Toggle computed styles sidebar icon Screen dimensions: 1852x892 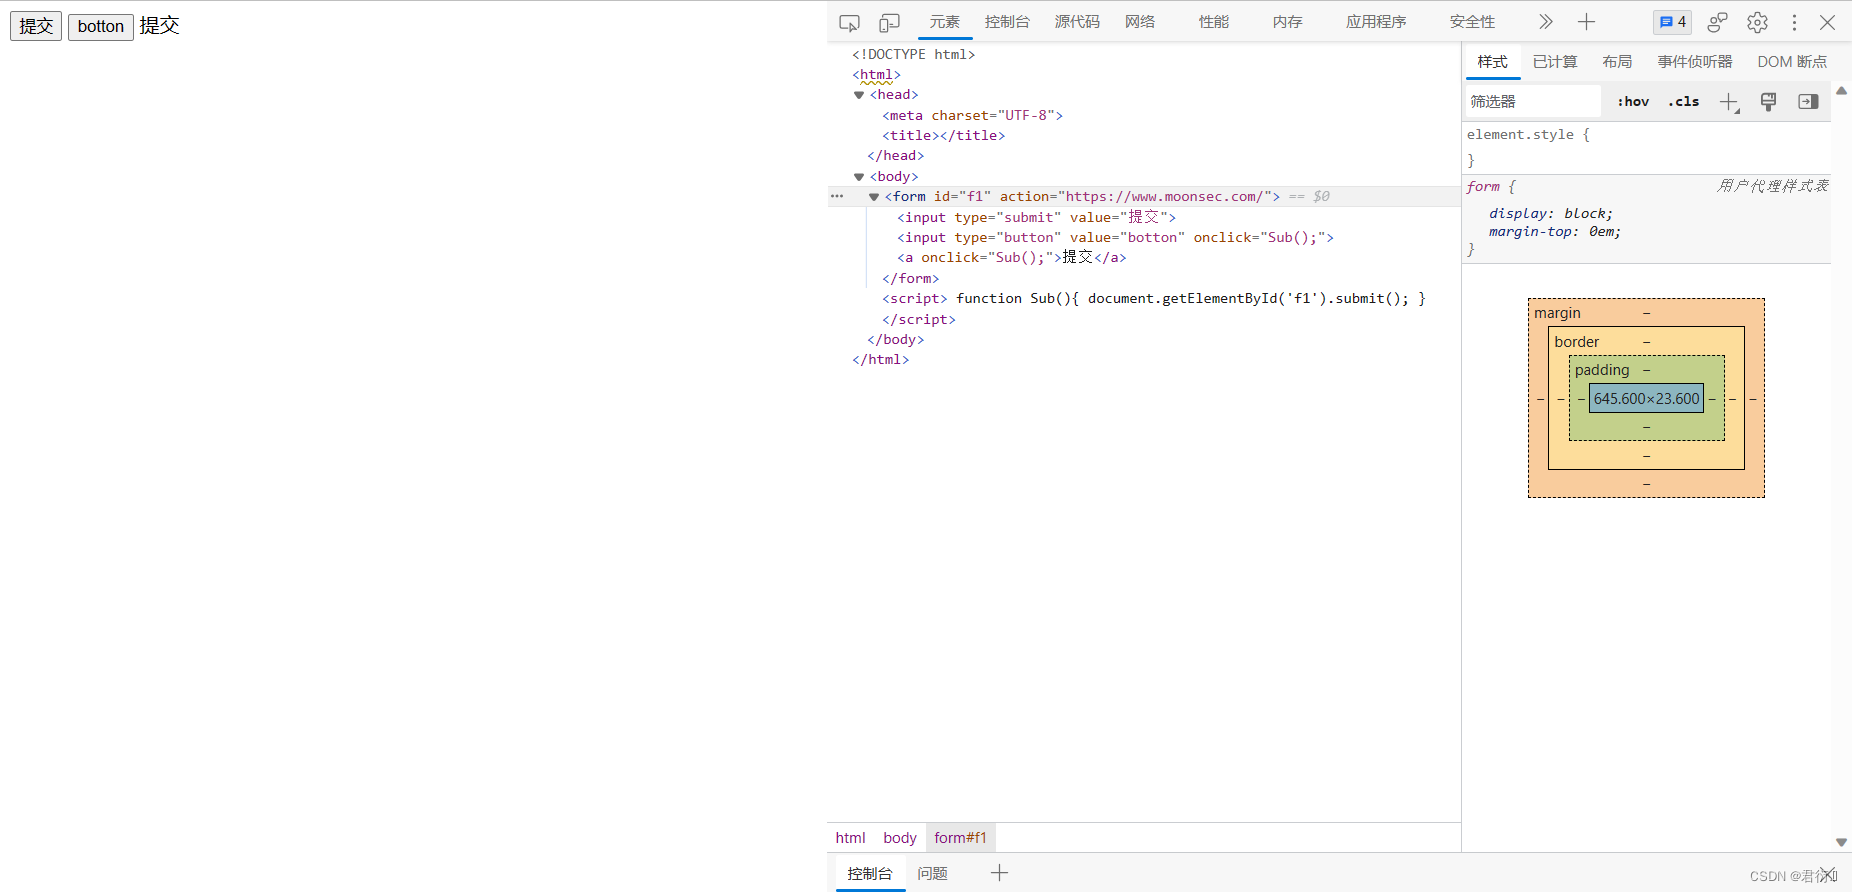click(x=1808, y=101)
